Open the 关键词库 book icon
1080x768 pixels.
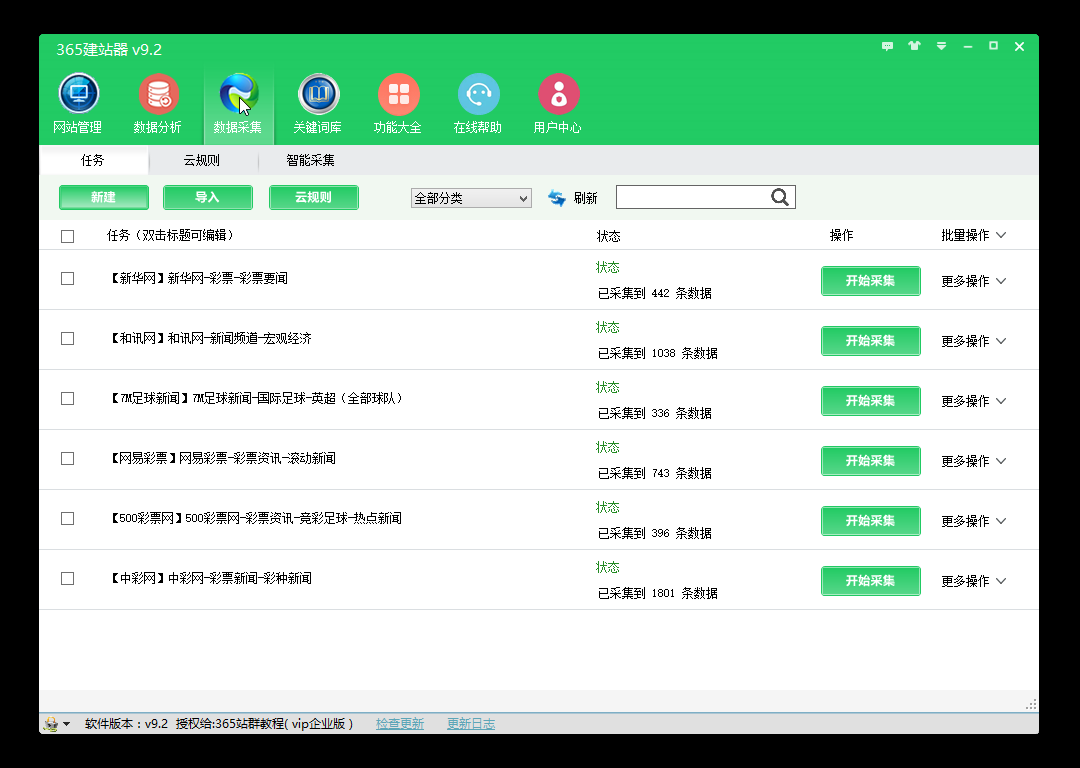pos(318,94)
